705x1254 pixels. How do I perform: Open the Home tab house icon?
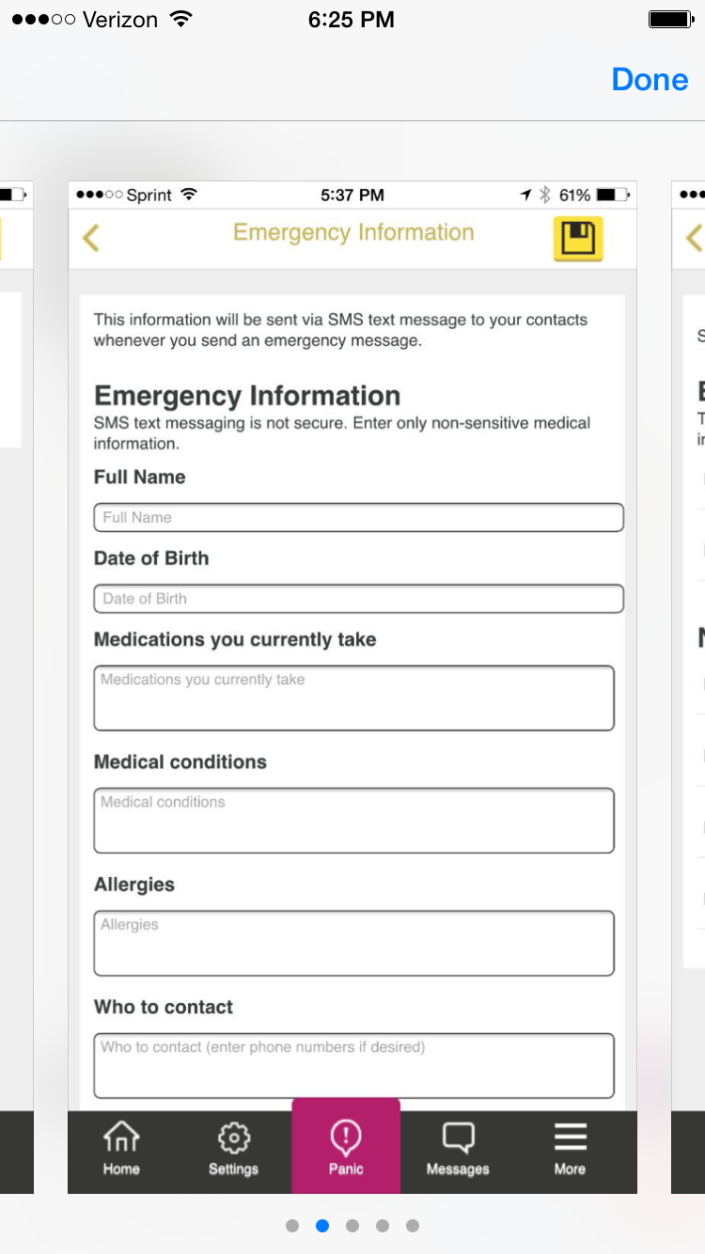(121, 1148)
